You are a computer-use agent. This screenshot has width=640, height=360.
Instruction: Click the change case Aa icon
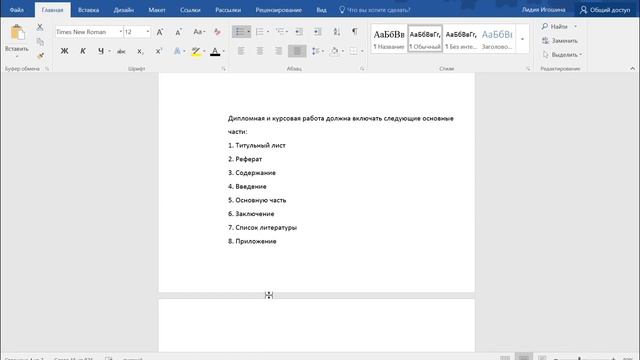pyautogui.click(x=198, y=32)
